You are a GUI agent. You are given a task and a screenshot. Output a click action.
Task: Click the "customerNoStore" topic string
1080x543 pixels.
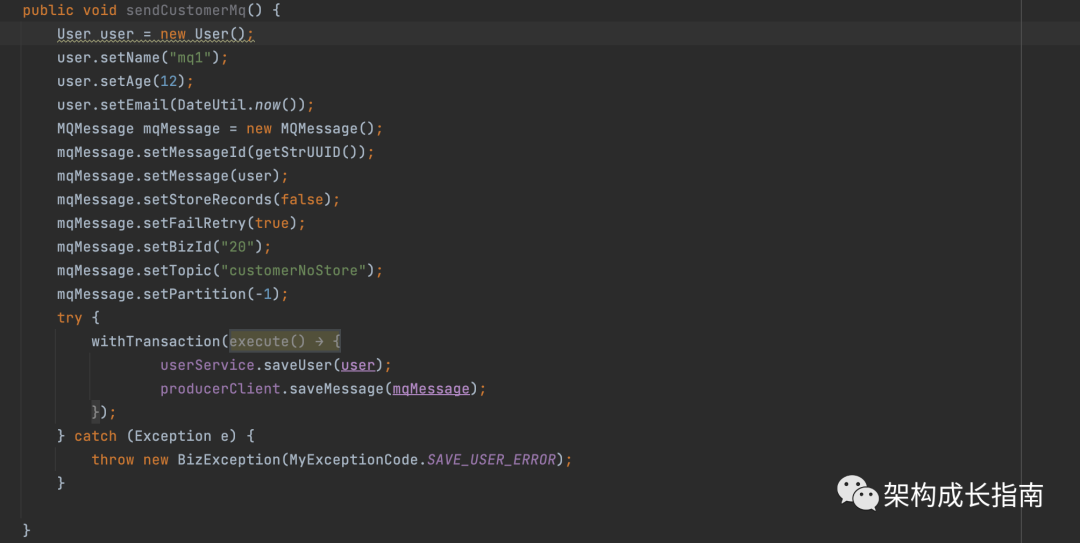tap(297, 270)
